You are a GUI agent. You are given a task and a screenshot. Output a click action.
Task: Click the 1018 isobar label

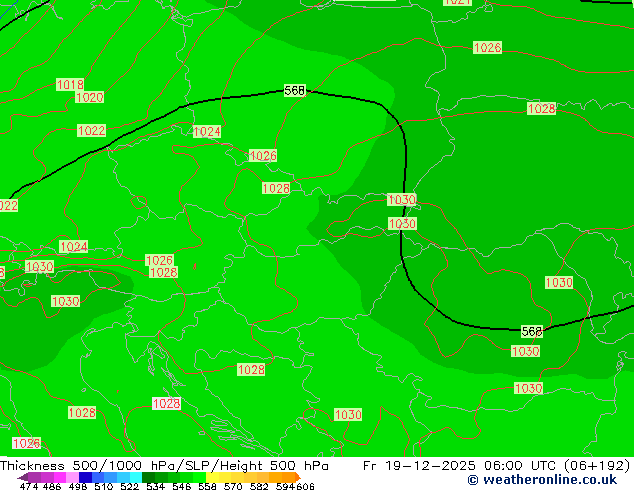[x=70, y=84]
